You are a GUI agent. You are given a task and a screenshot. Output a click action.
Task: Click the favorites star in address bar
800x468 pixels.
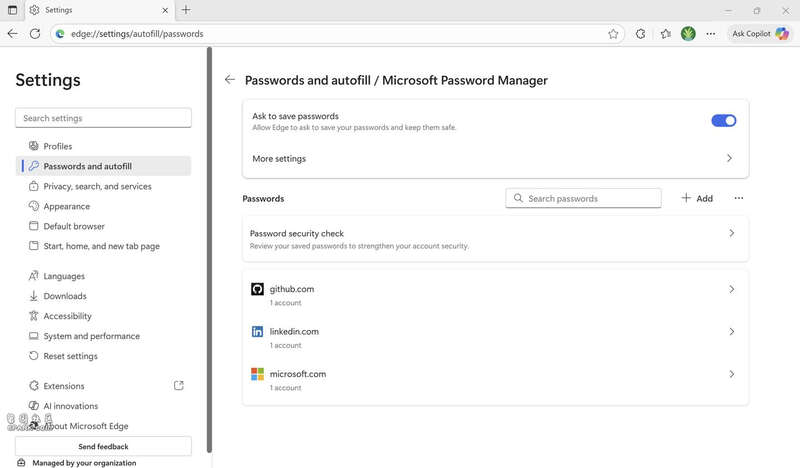(x=613, y=33)
